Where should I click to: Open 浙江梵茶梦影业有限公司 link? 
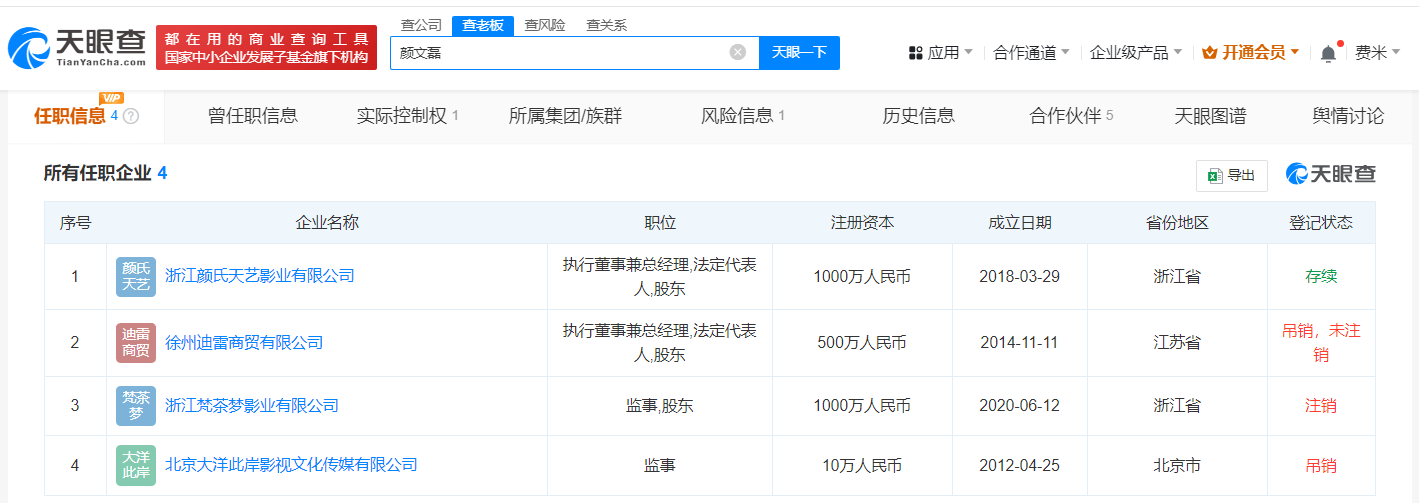252,406
